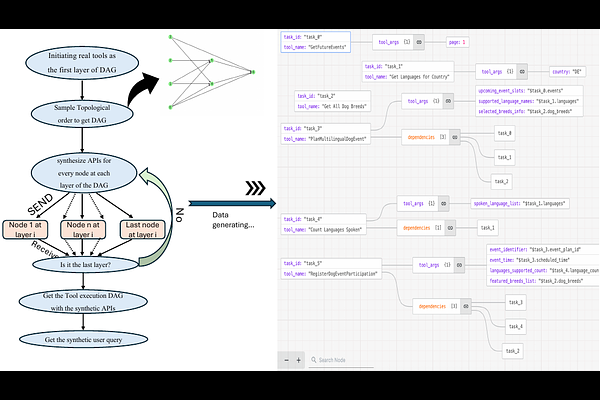
Task: Toggle the task_3 dependencies link icon
Action: pyautogui.click(x=455, y=137)
